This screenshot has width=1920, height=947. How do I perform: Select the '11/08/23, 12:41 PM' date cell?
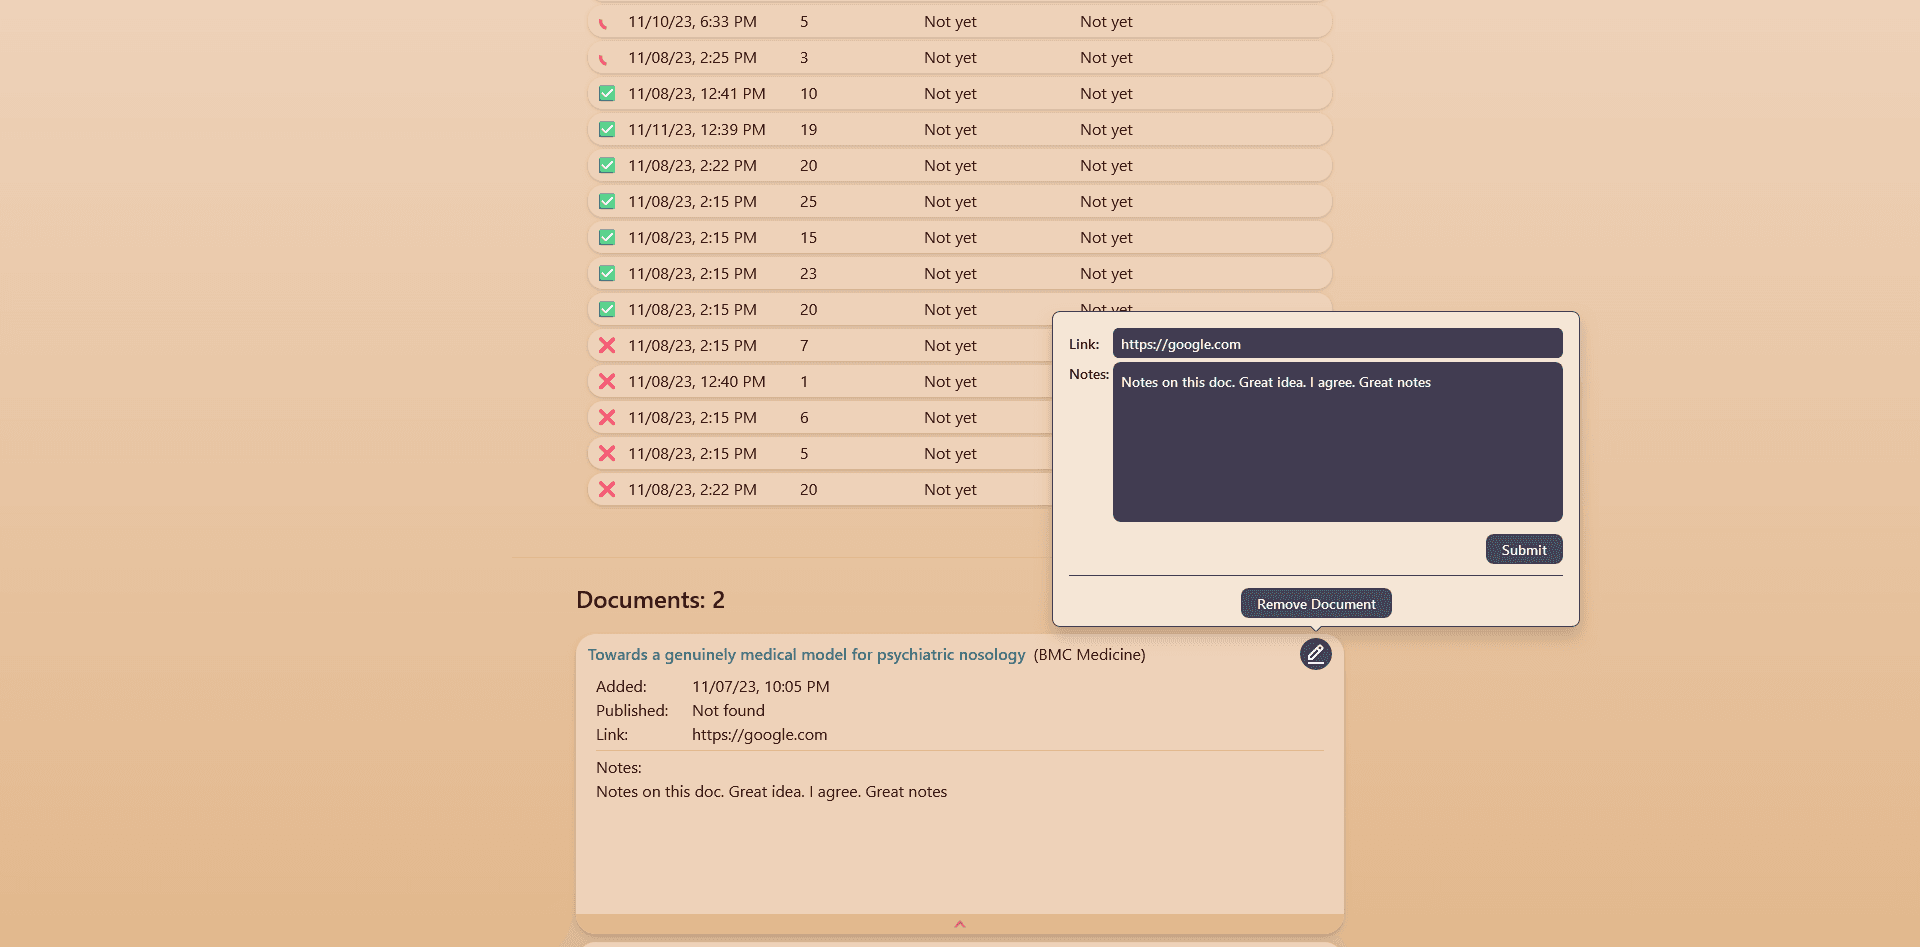(697, 94)
